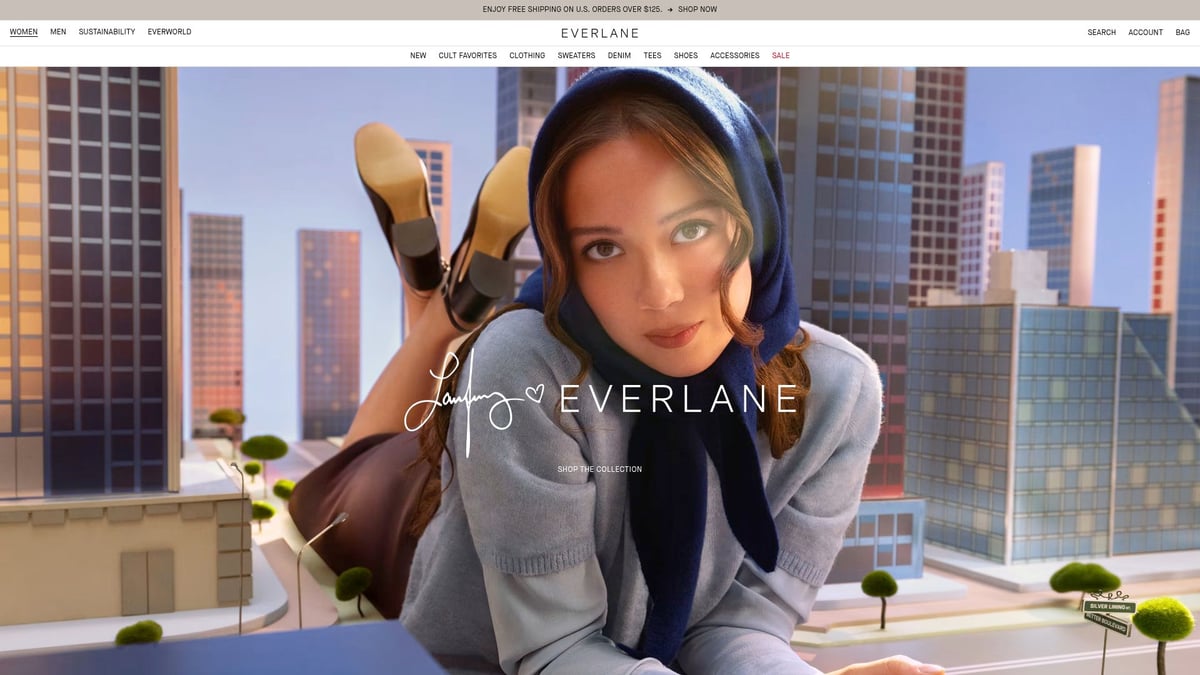View the shopping Bag

(1182, 33)
